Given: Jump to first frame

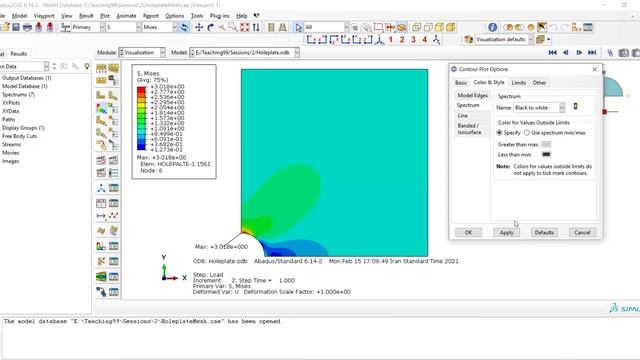Looking at the screenshot, I should point(552,53).
